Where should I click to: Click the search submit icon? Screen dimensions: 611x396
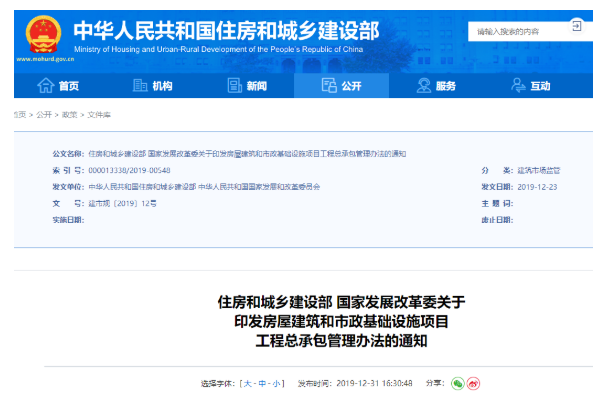pos(576,26)
